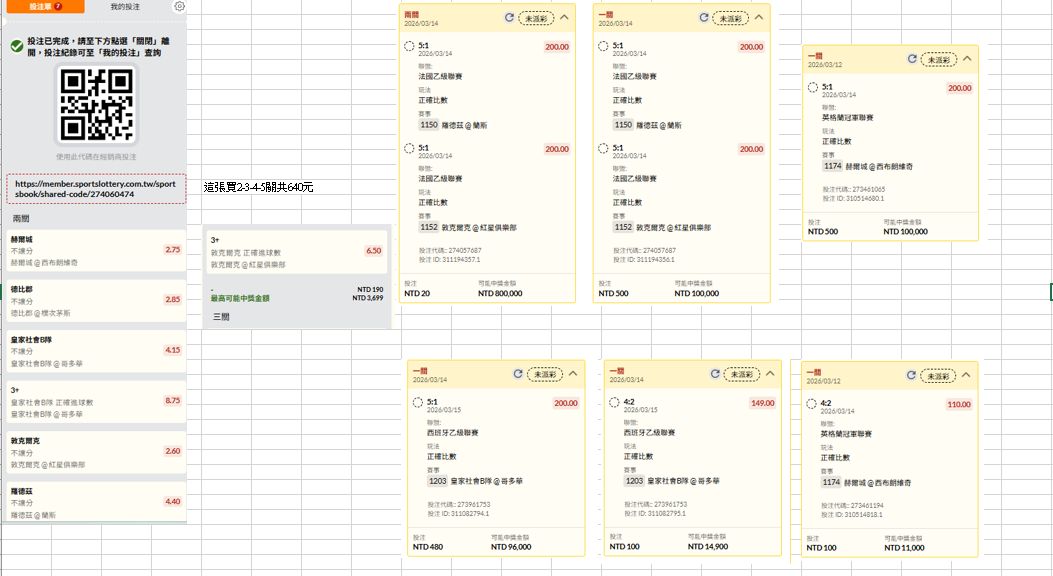Click match code 1152 in the NTD 800,000 card

pos(429,228)
